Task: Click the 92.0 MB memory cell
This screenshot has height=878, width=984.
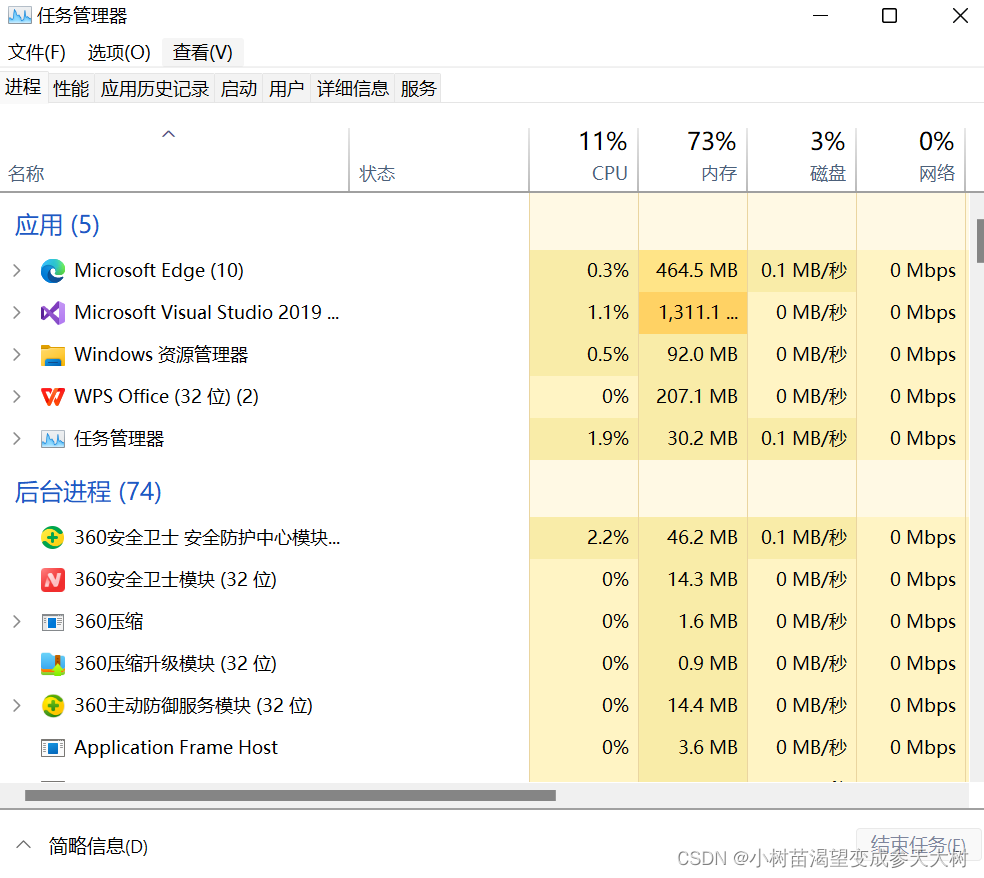Action: (x=693, y=355)
